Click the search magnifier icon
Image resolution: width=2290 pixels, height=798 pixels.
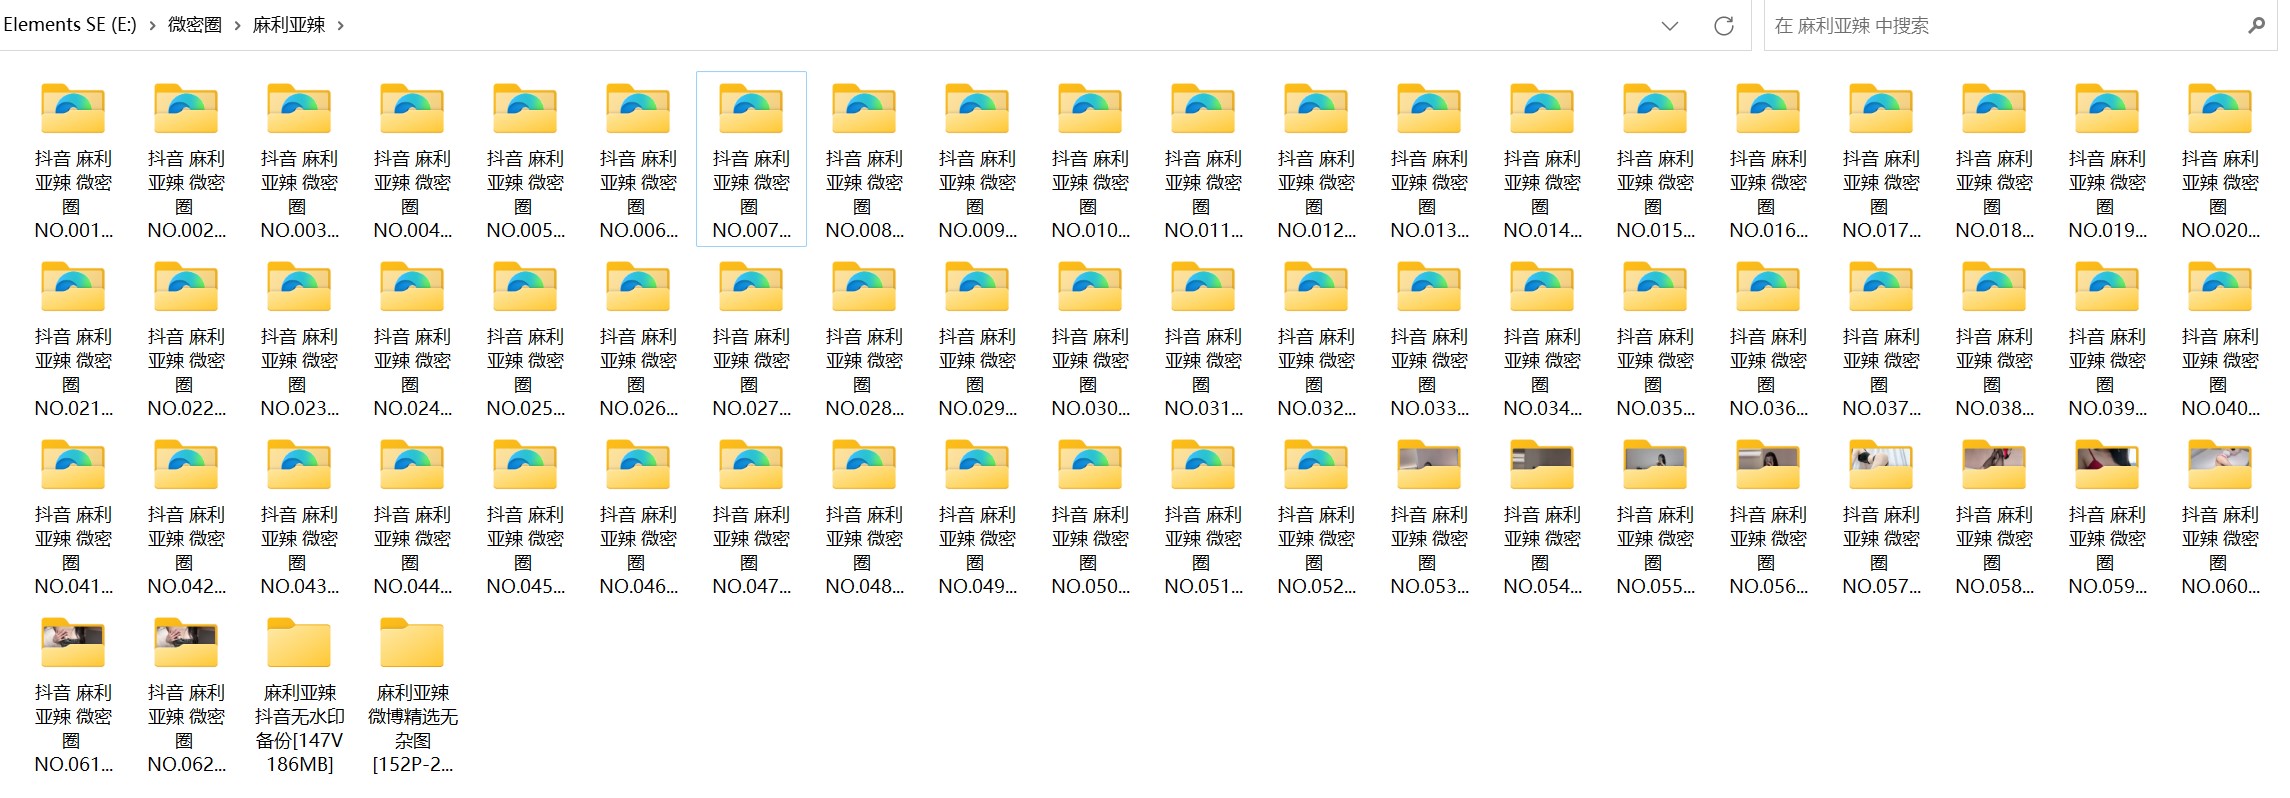(x=2256, y=26)
